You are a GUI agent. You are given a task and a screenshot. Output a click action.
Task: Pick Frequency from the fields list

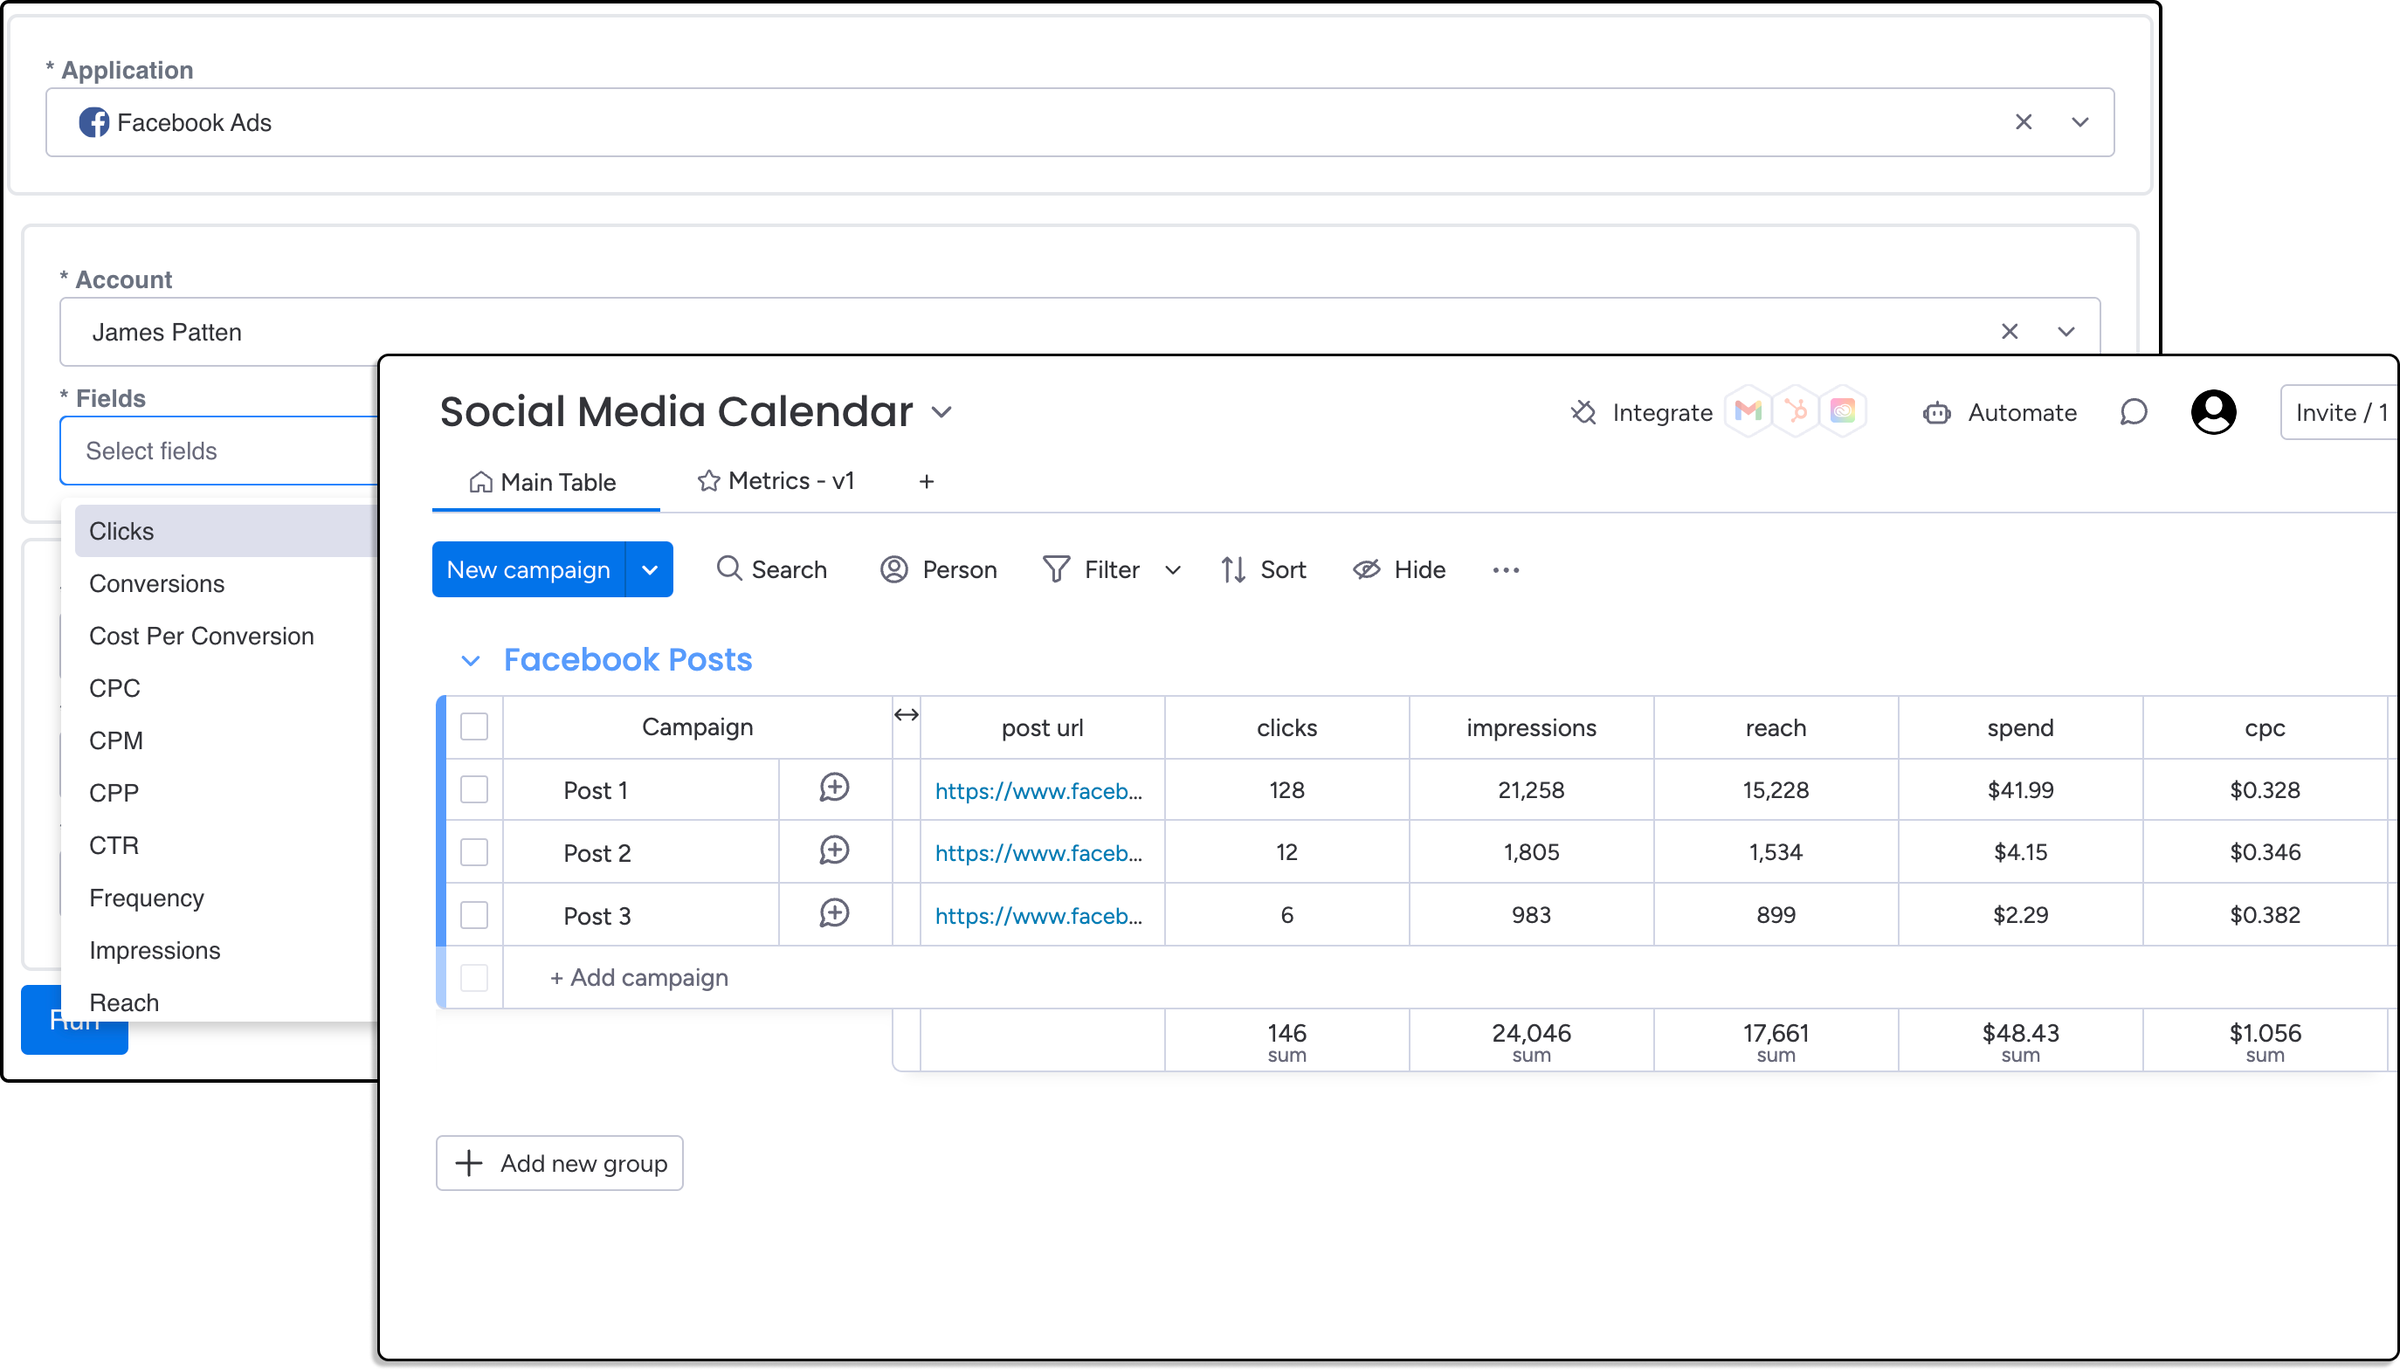click(x=146, y=898)
